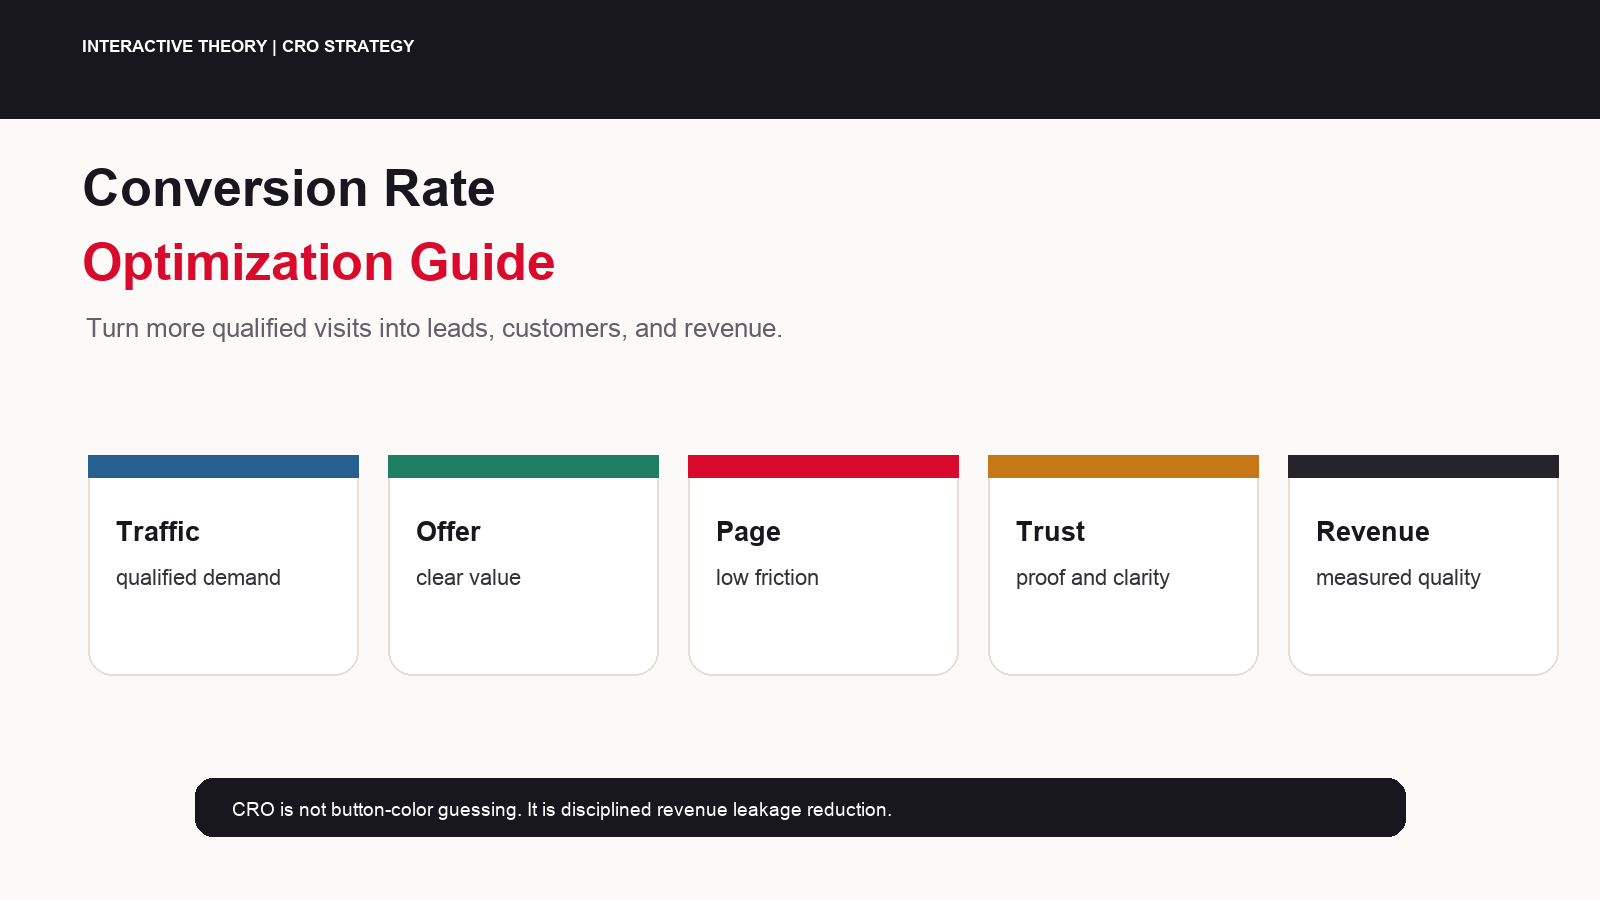Viewport: 1600px width, 900px height.
Task: Click the 'proof and clarity' text
Action: pyautogui.click(x=1093, y=578)
